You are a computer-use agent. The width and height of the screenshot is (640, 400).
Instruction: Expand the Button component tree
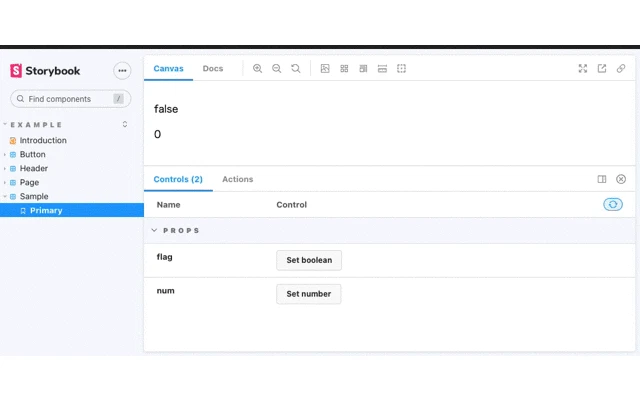(5, 155)
